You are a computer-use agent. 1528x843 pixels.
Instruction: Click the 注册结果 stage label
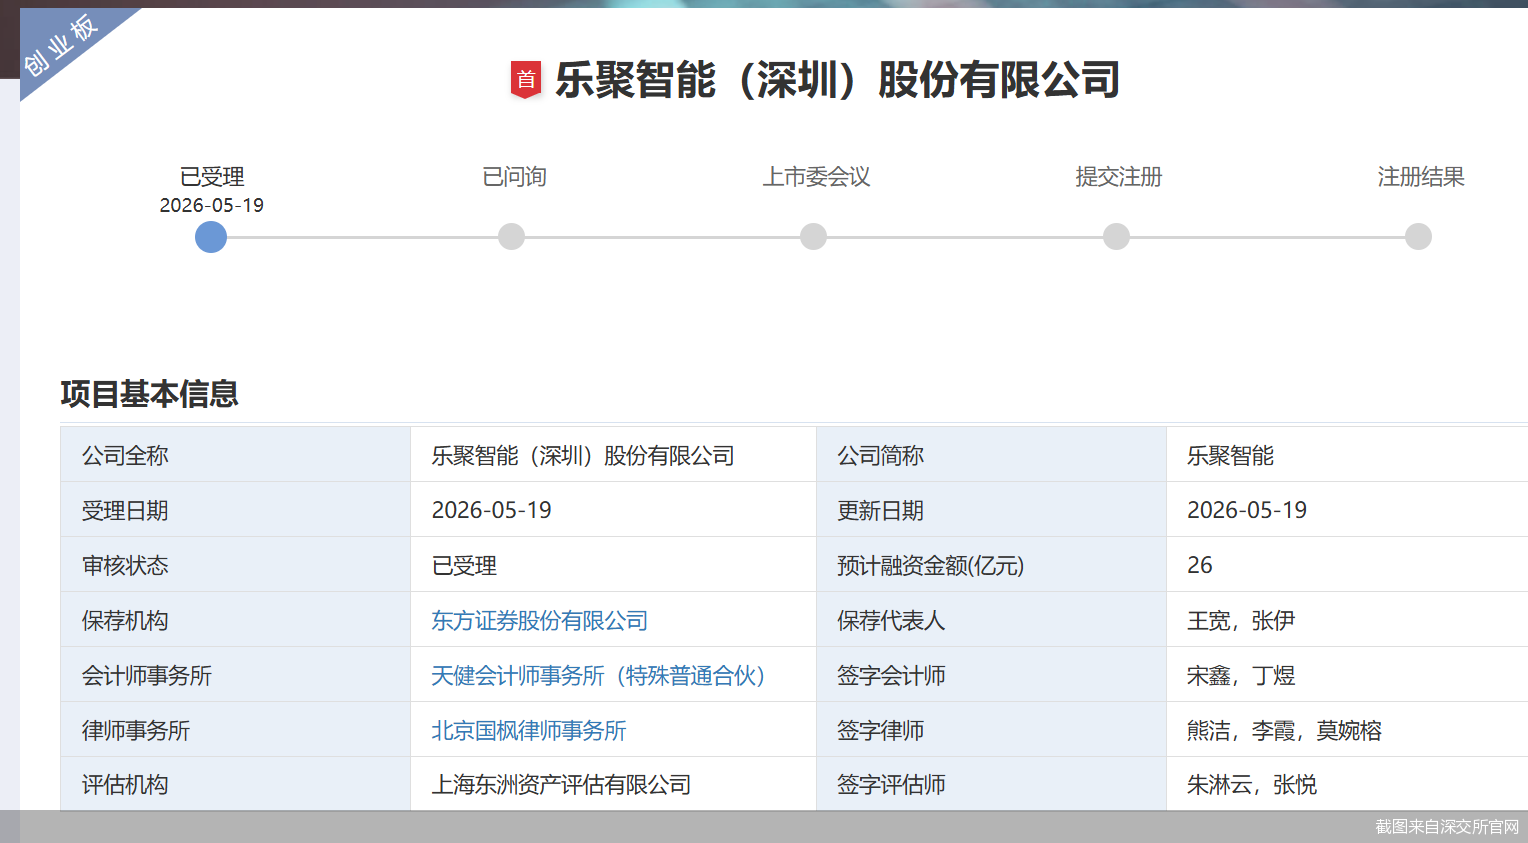(x=1420, y=177)
